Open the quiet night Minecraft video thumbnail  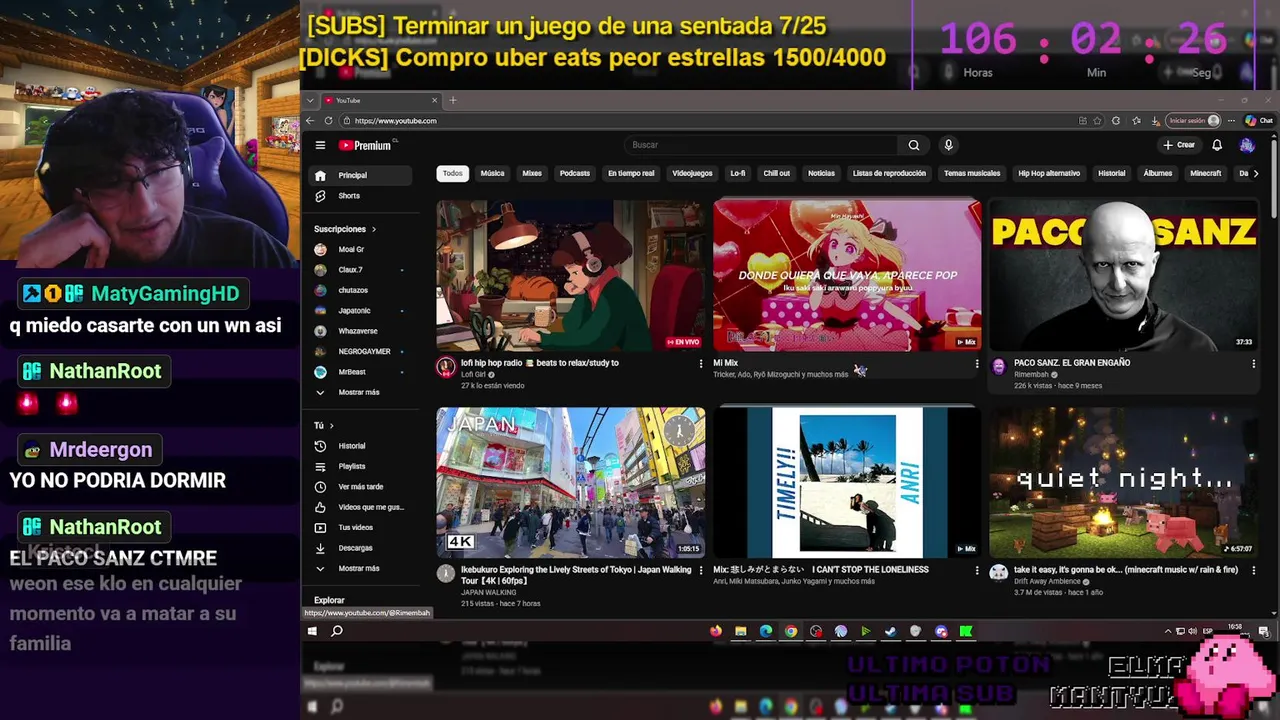pyautogui.click(x=1124, y=482)
